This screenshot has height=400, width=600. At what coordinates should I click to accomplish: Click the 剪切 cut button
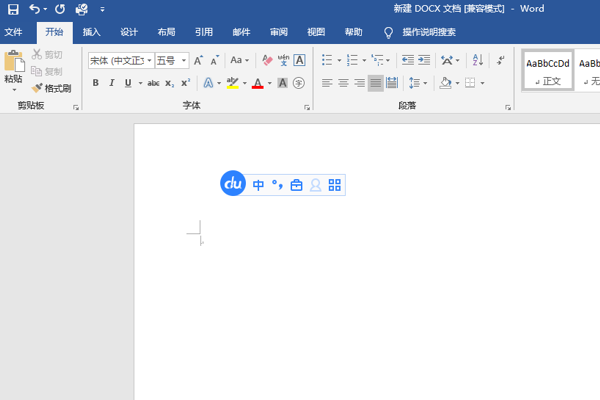[x=47, y=55]
